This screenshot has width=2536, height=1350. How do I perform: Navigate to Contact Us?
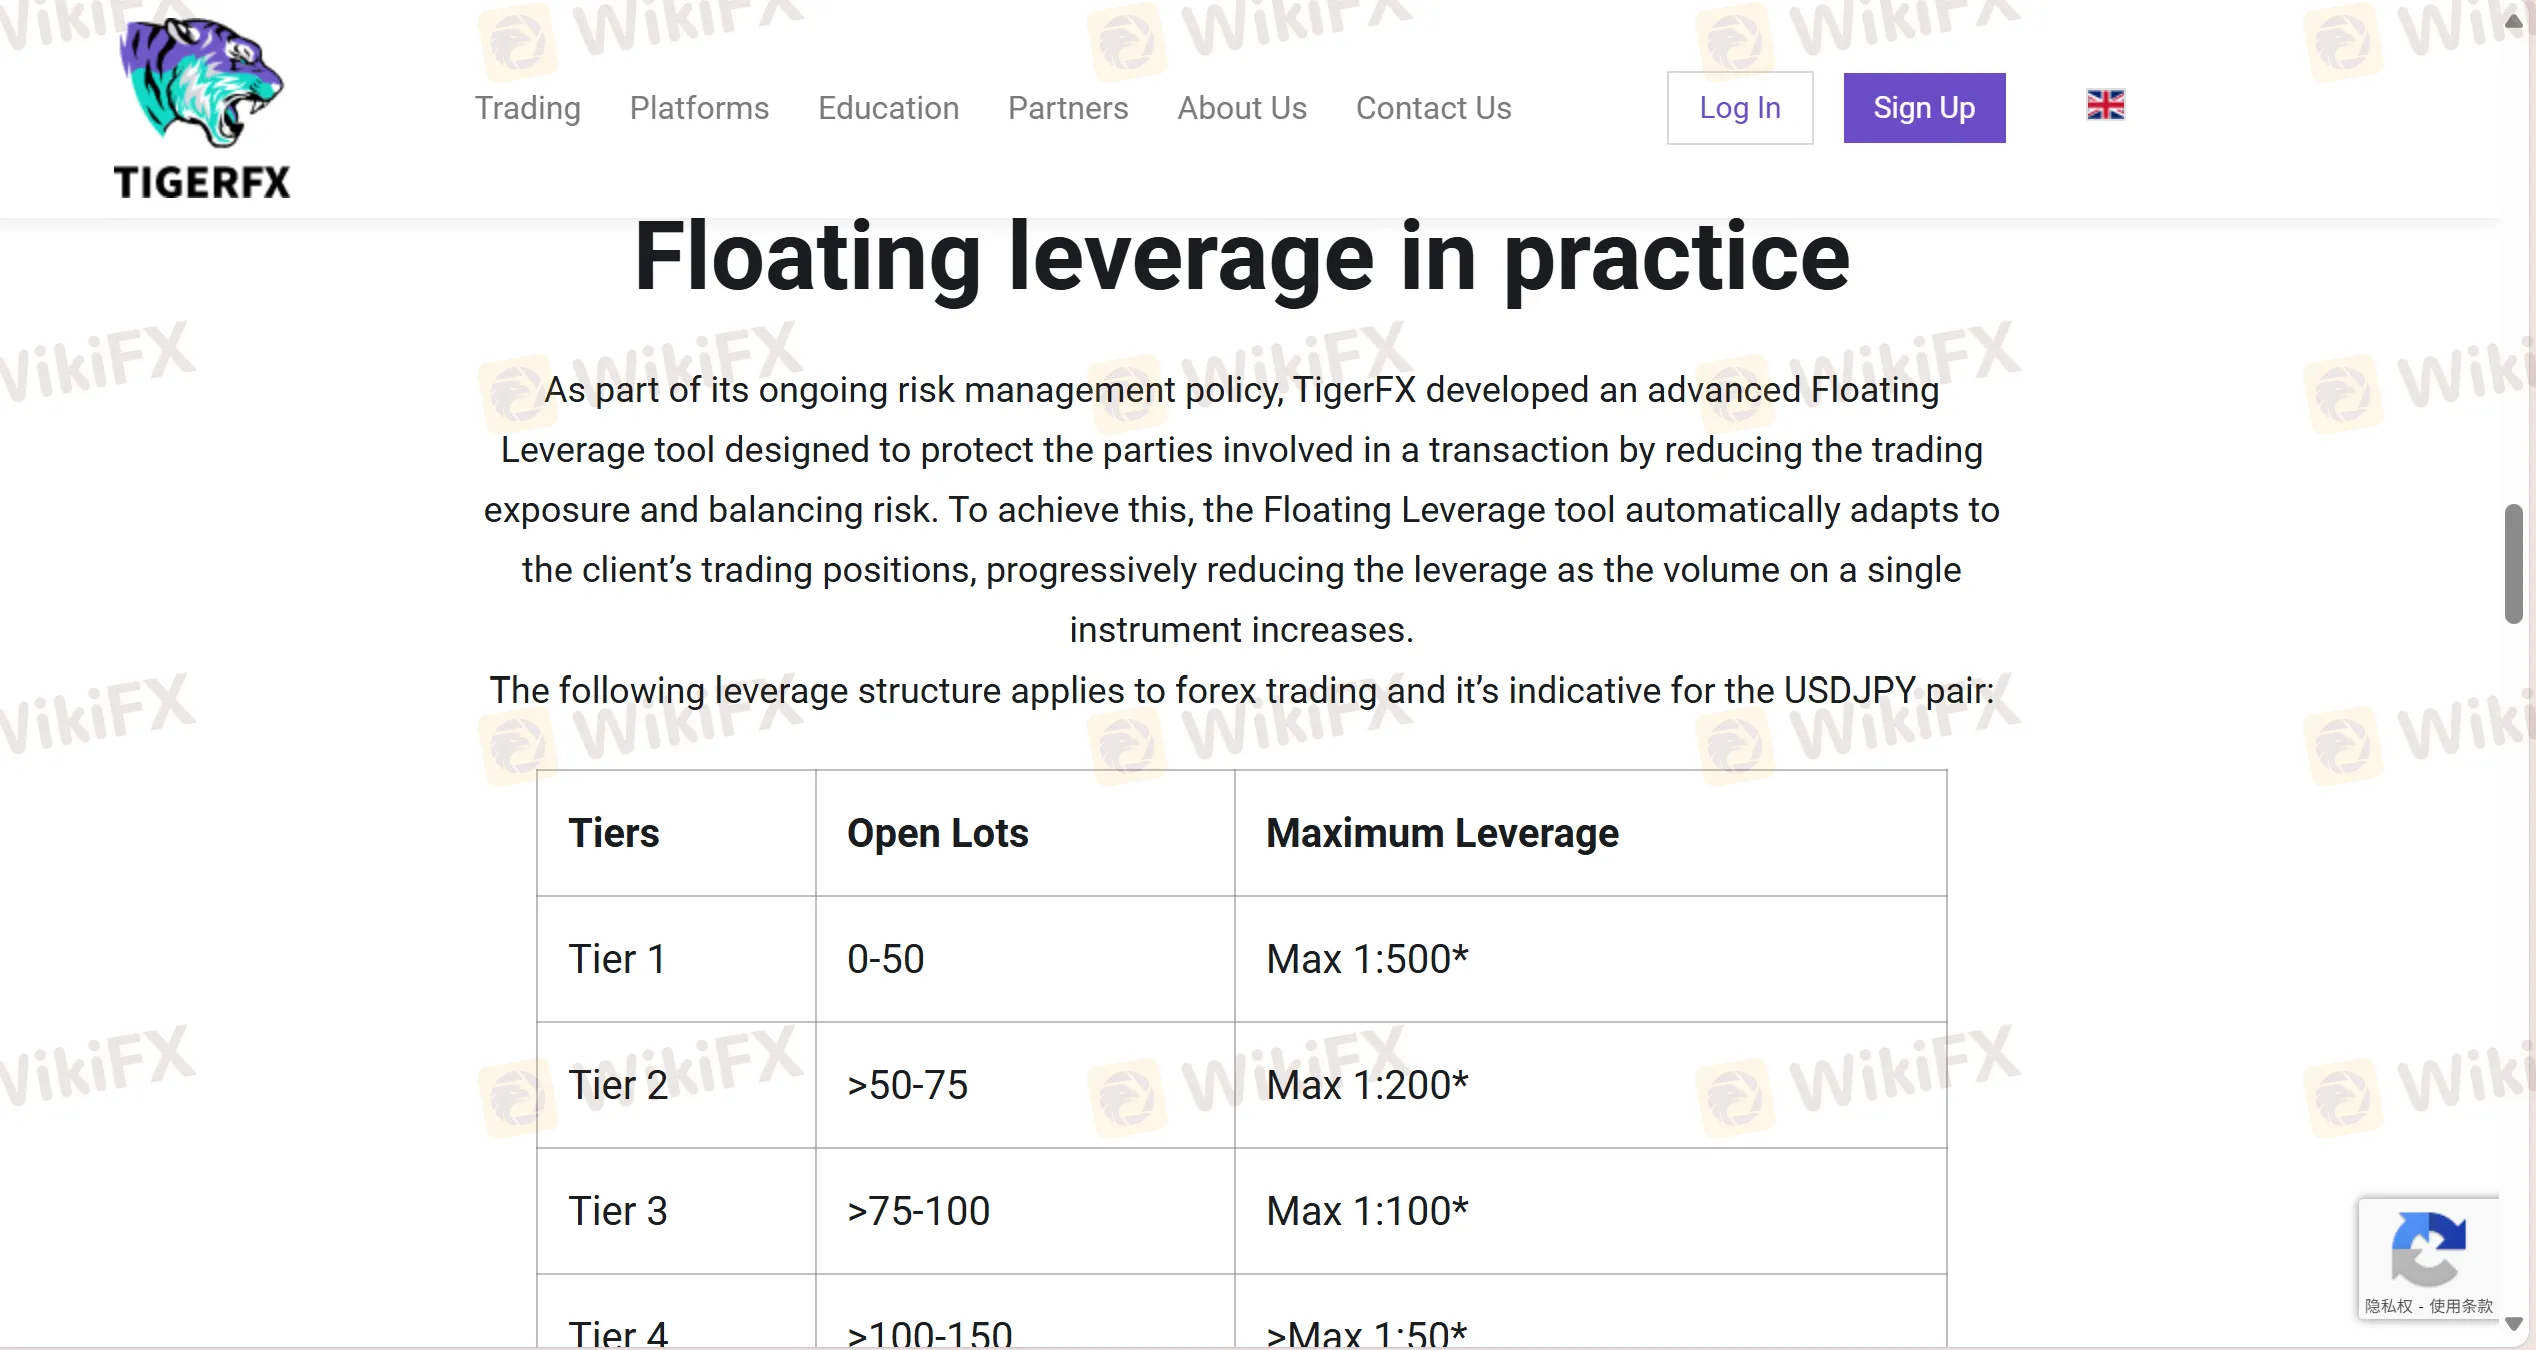[1433, 108]
